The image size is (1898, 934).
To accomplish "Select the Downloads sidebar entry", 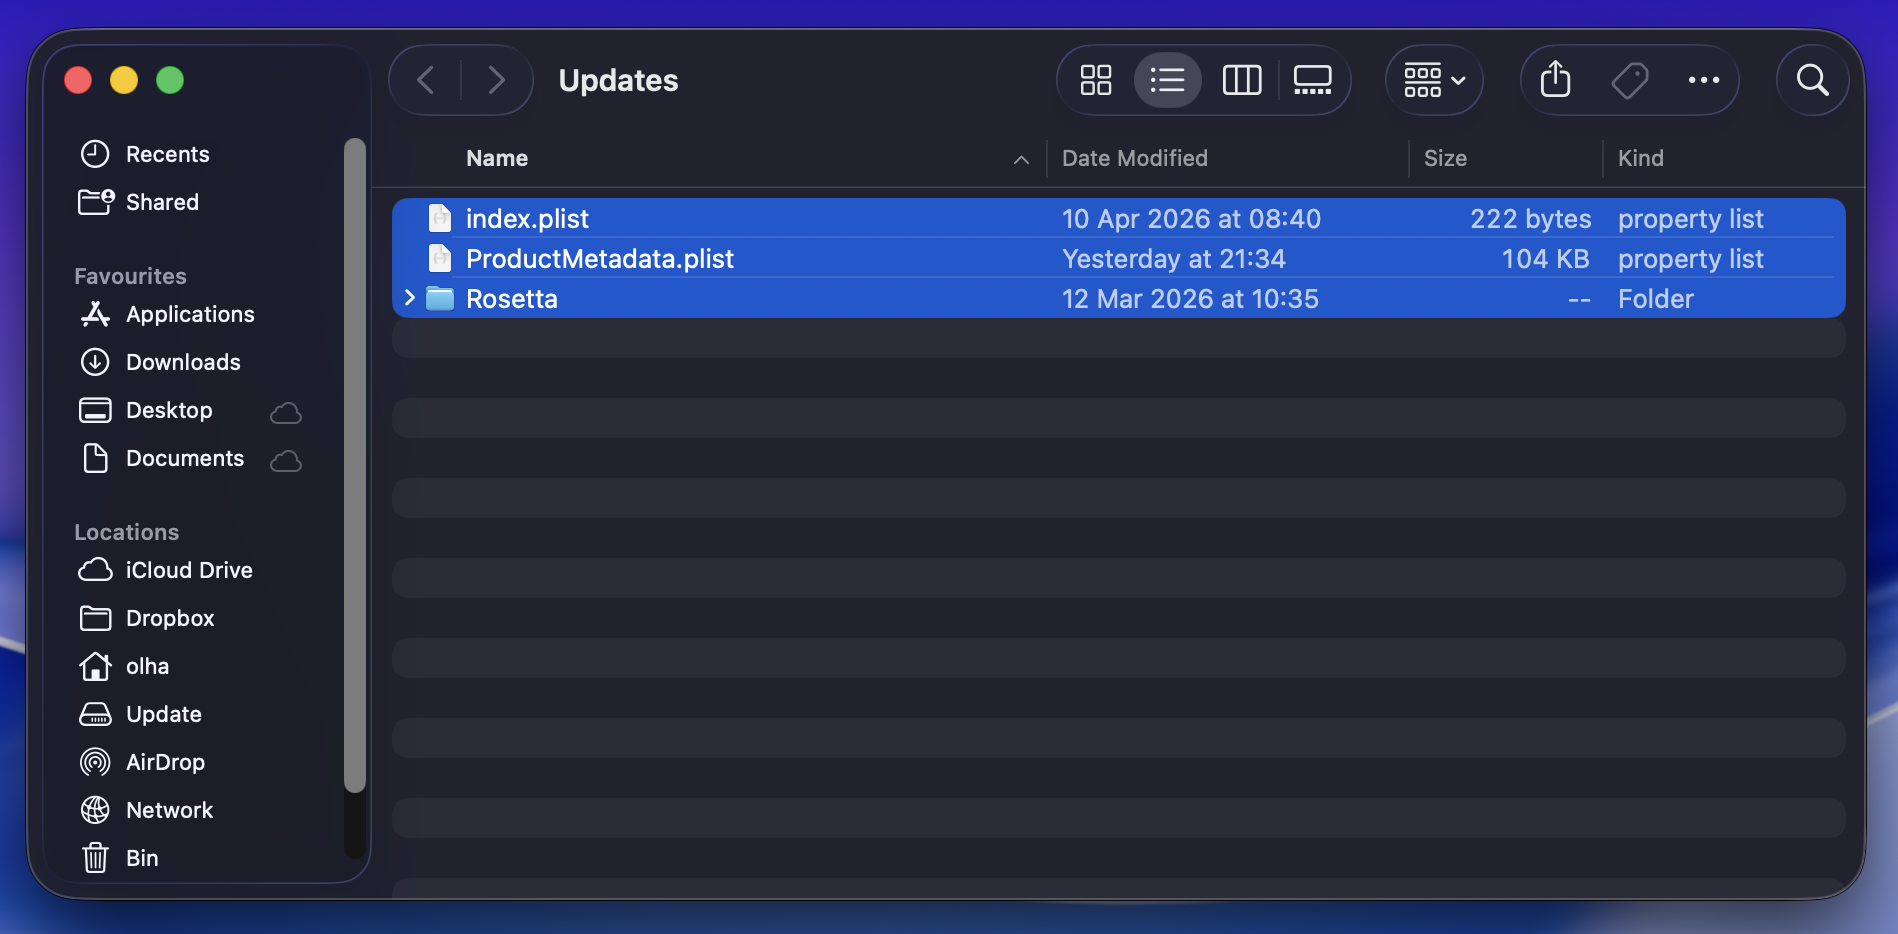I will pos(183,362).
